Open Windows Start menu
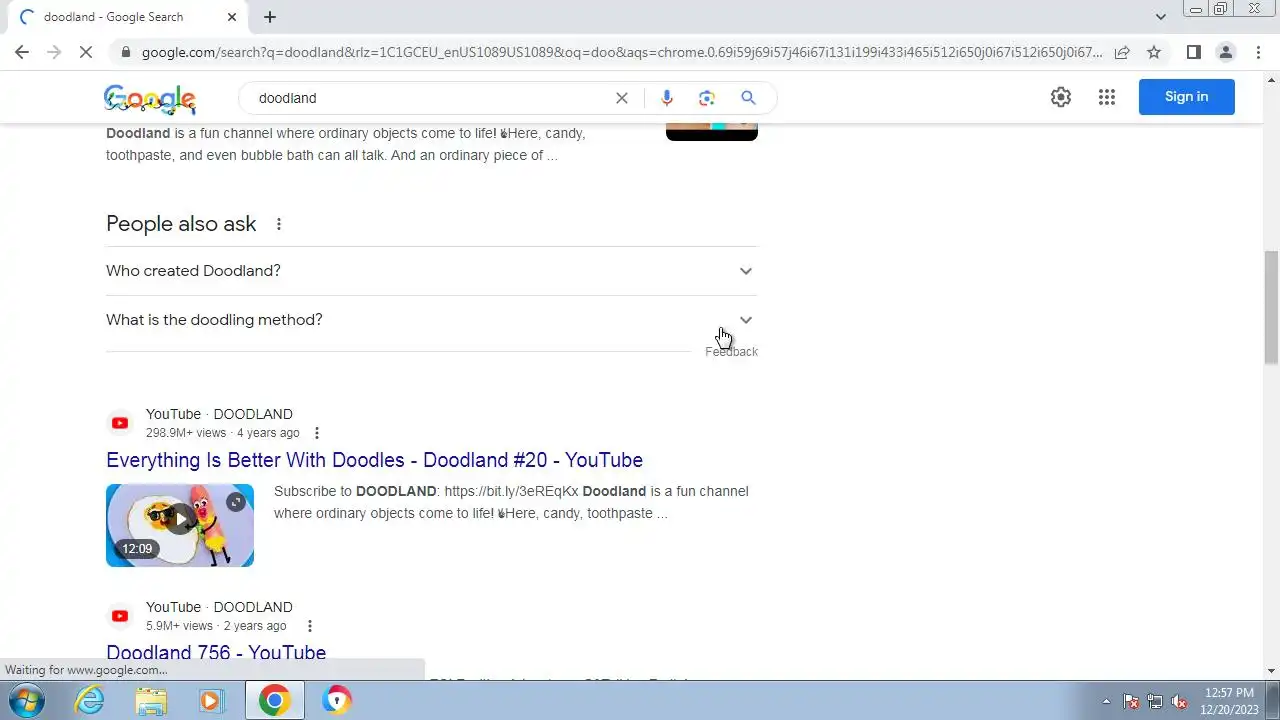 [27, 700]
